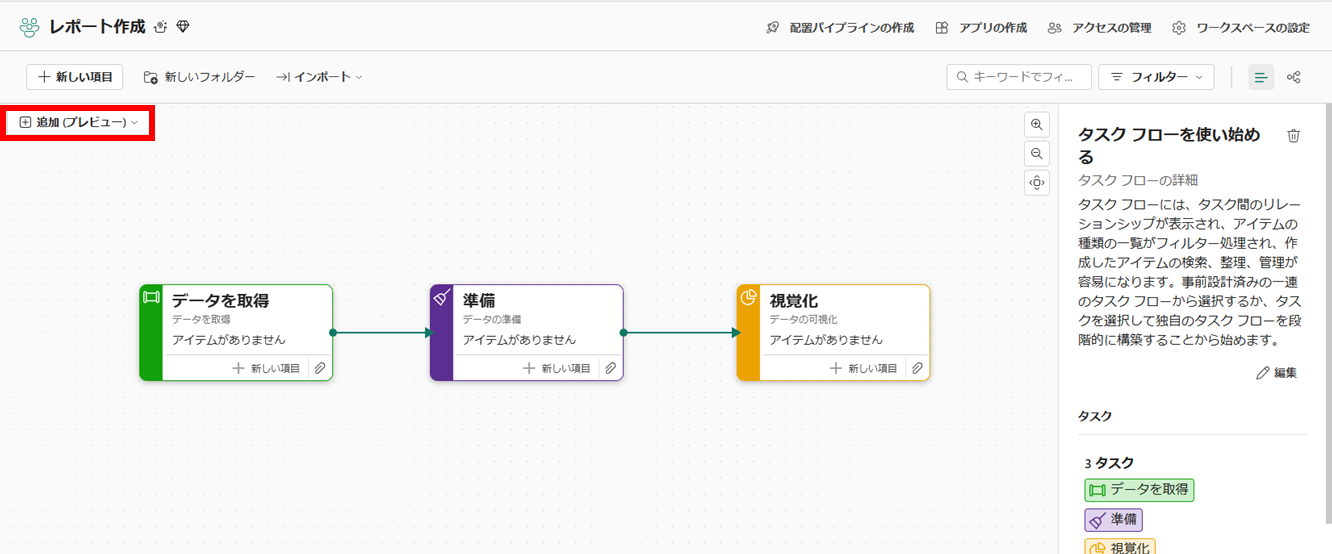1332x554 pixels.
Task: Click the green データを取得 card icon
Action: pyautogui.click(x=151, y=297)
